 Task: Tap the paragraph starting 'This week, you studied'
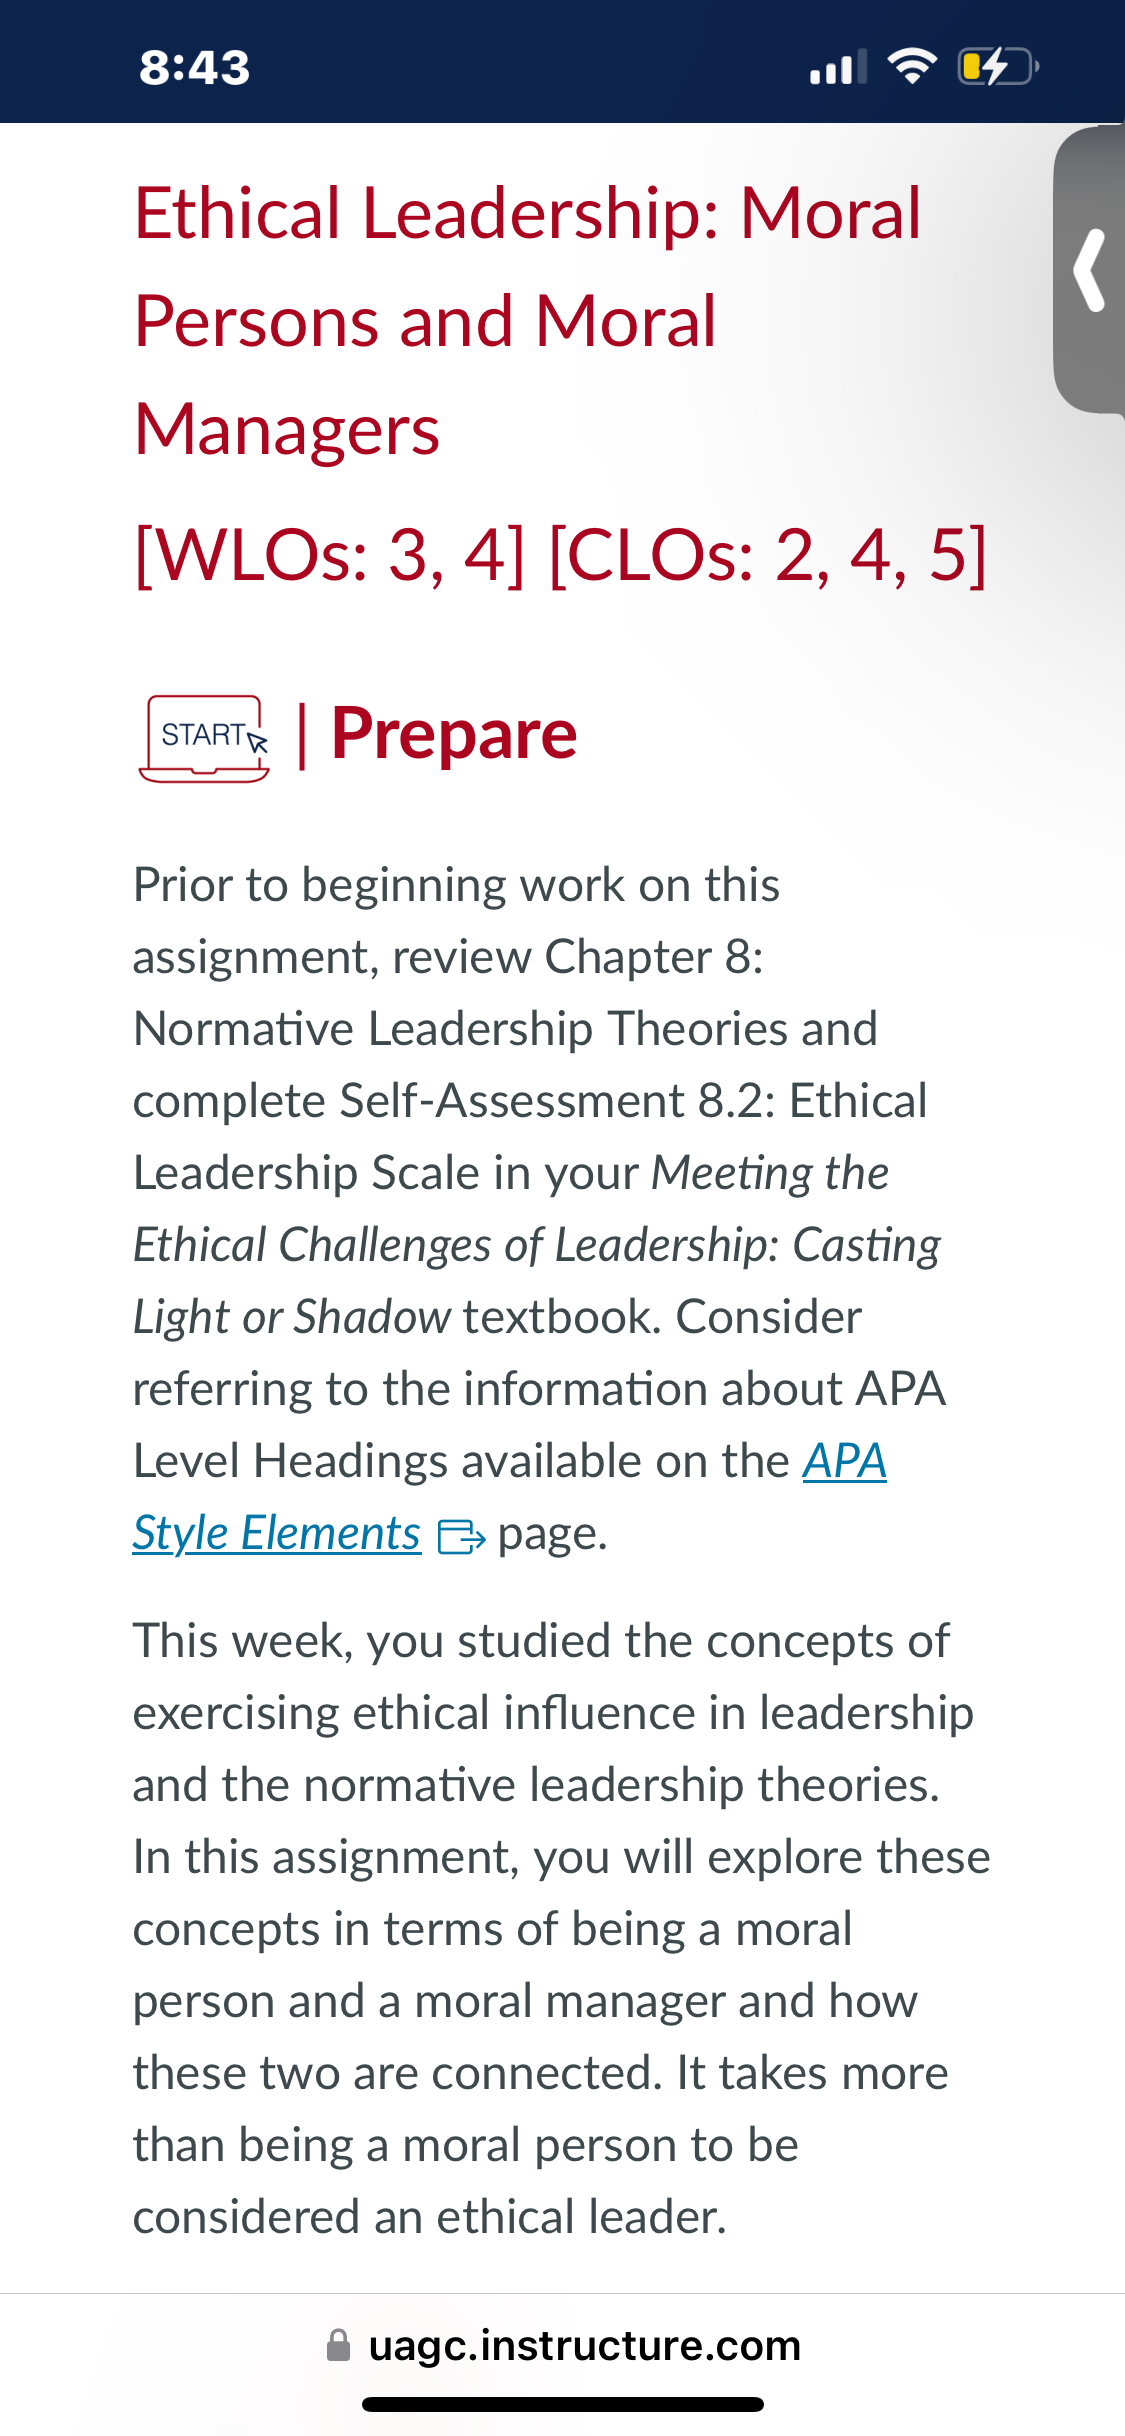point(561,1929)
